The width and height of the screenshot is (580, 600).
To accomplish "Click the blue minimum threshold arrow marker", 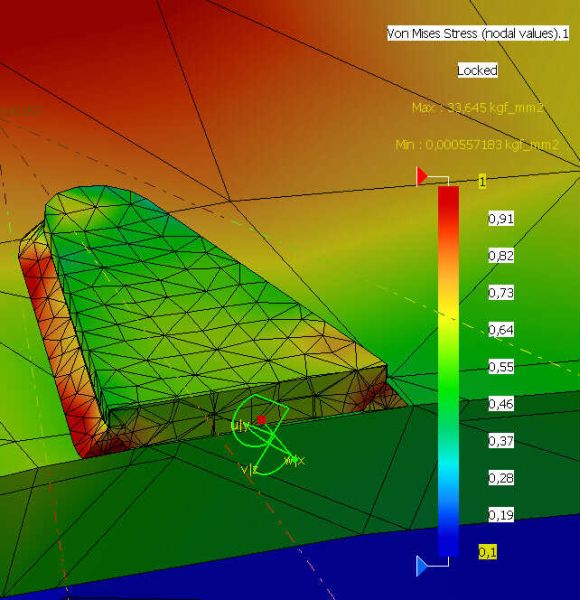I will pyautogui.click(x=422, y=566).
